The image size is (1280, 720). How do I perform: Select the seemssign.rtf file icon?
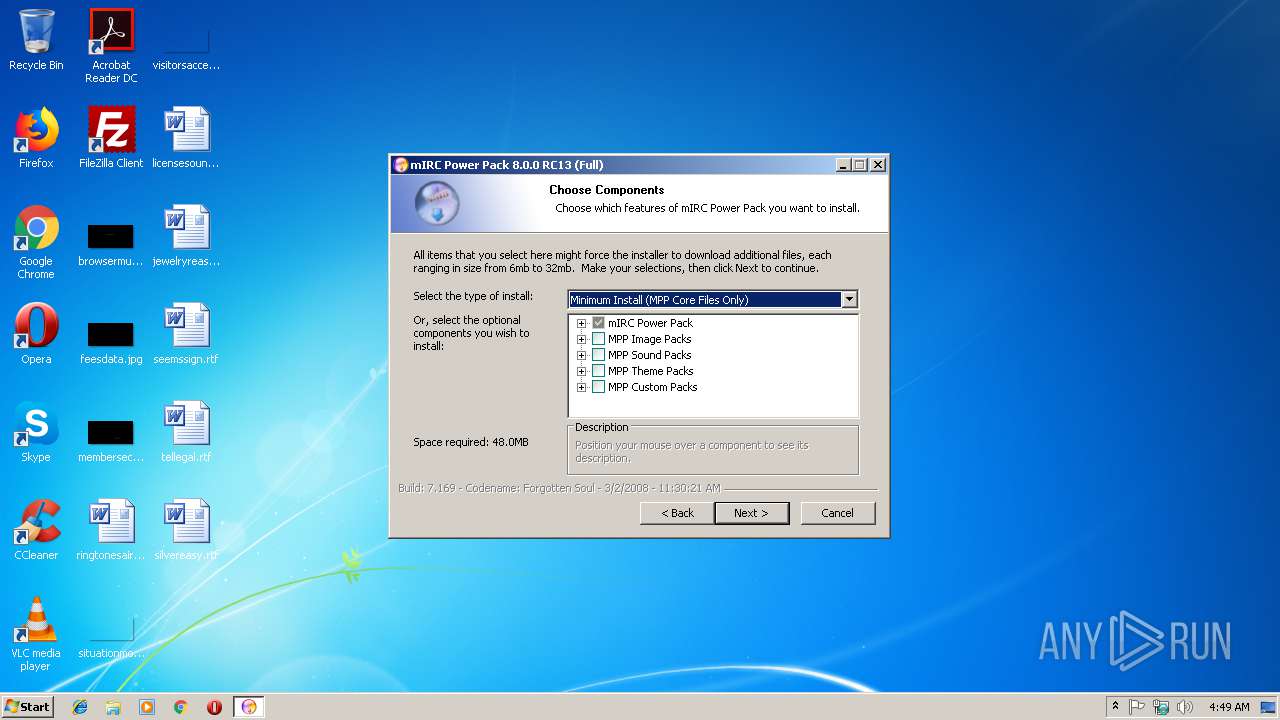(x=186, y=334)
